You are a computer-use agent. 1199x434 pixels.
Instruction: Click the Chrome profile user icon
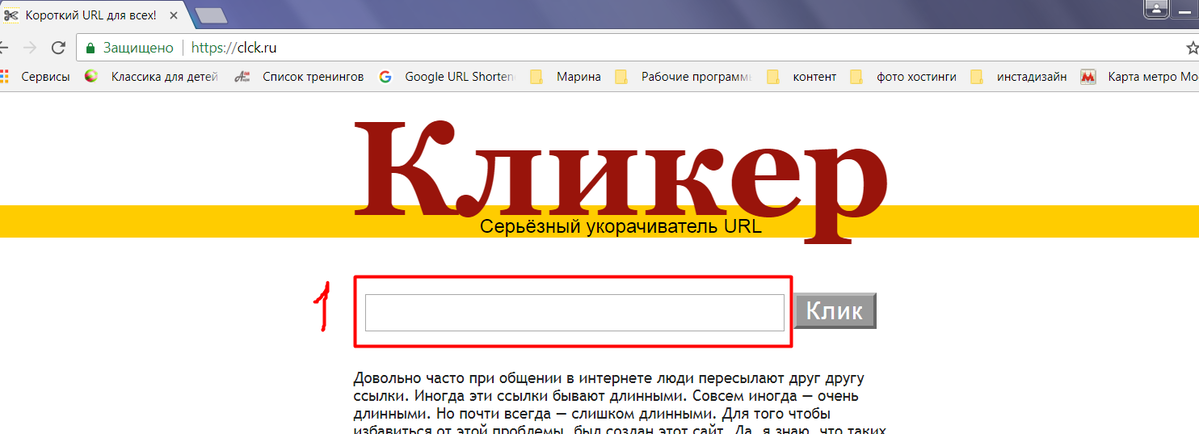pyautogui.click(x=1157, y=9)
